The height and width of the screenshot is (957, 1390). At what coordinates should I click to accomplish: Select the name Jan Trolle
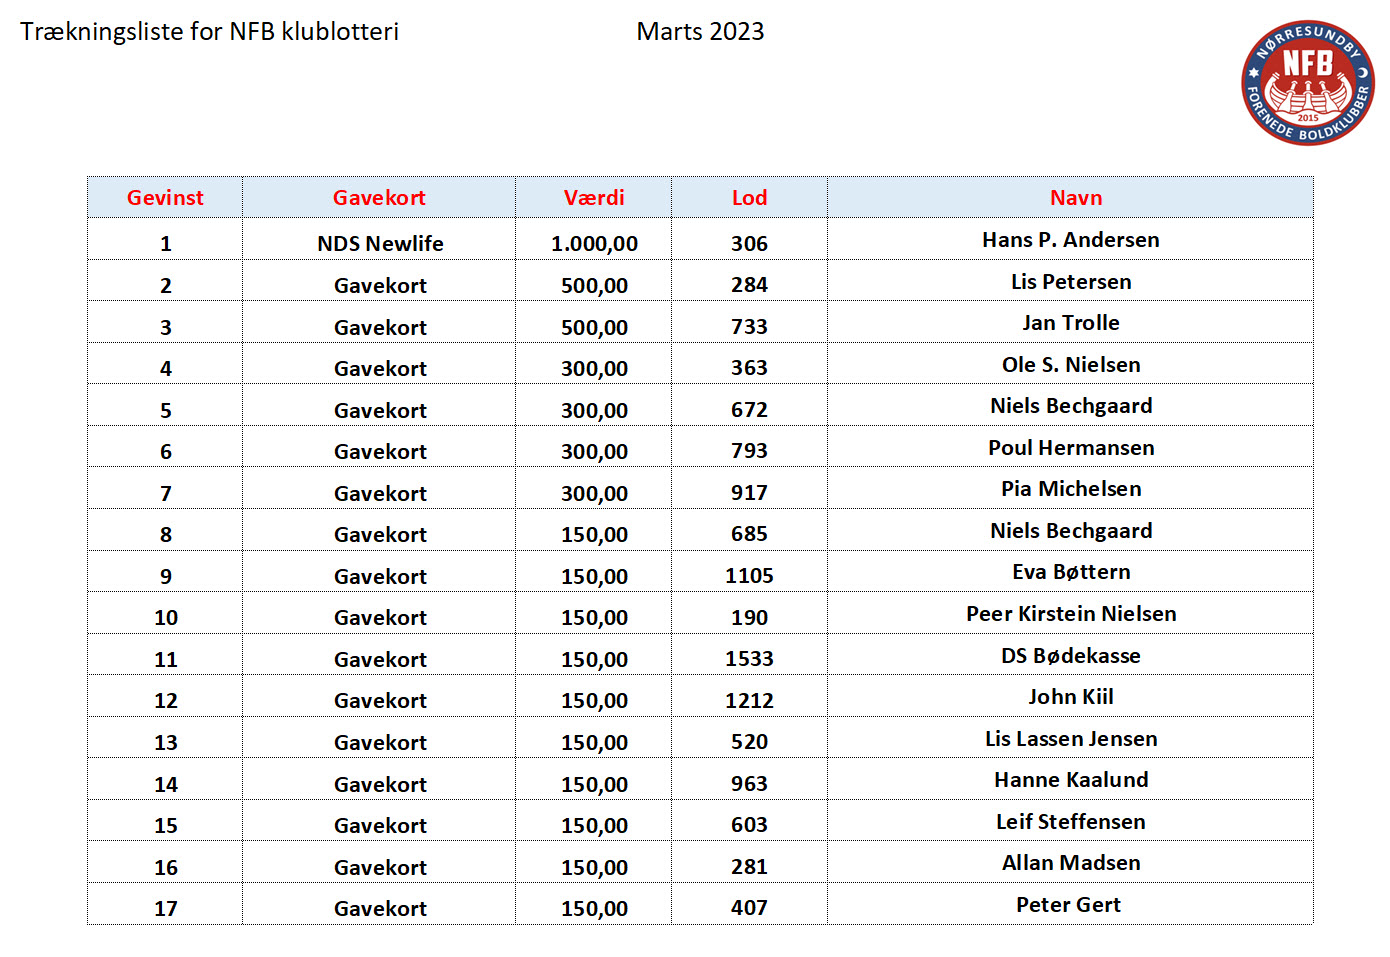click(x=1071, y=323)
